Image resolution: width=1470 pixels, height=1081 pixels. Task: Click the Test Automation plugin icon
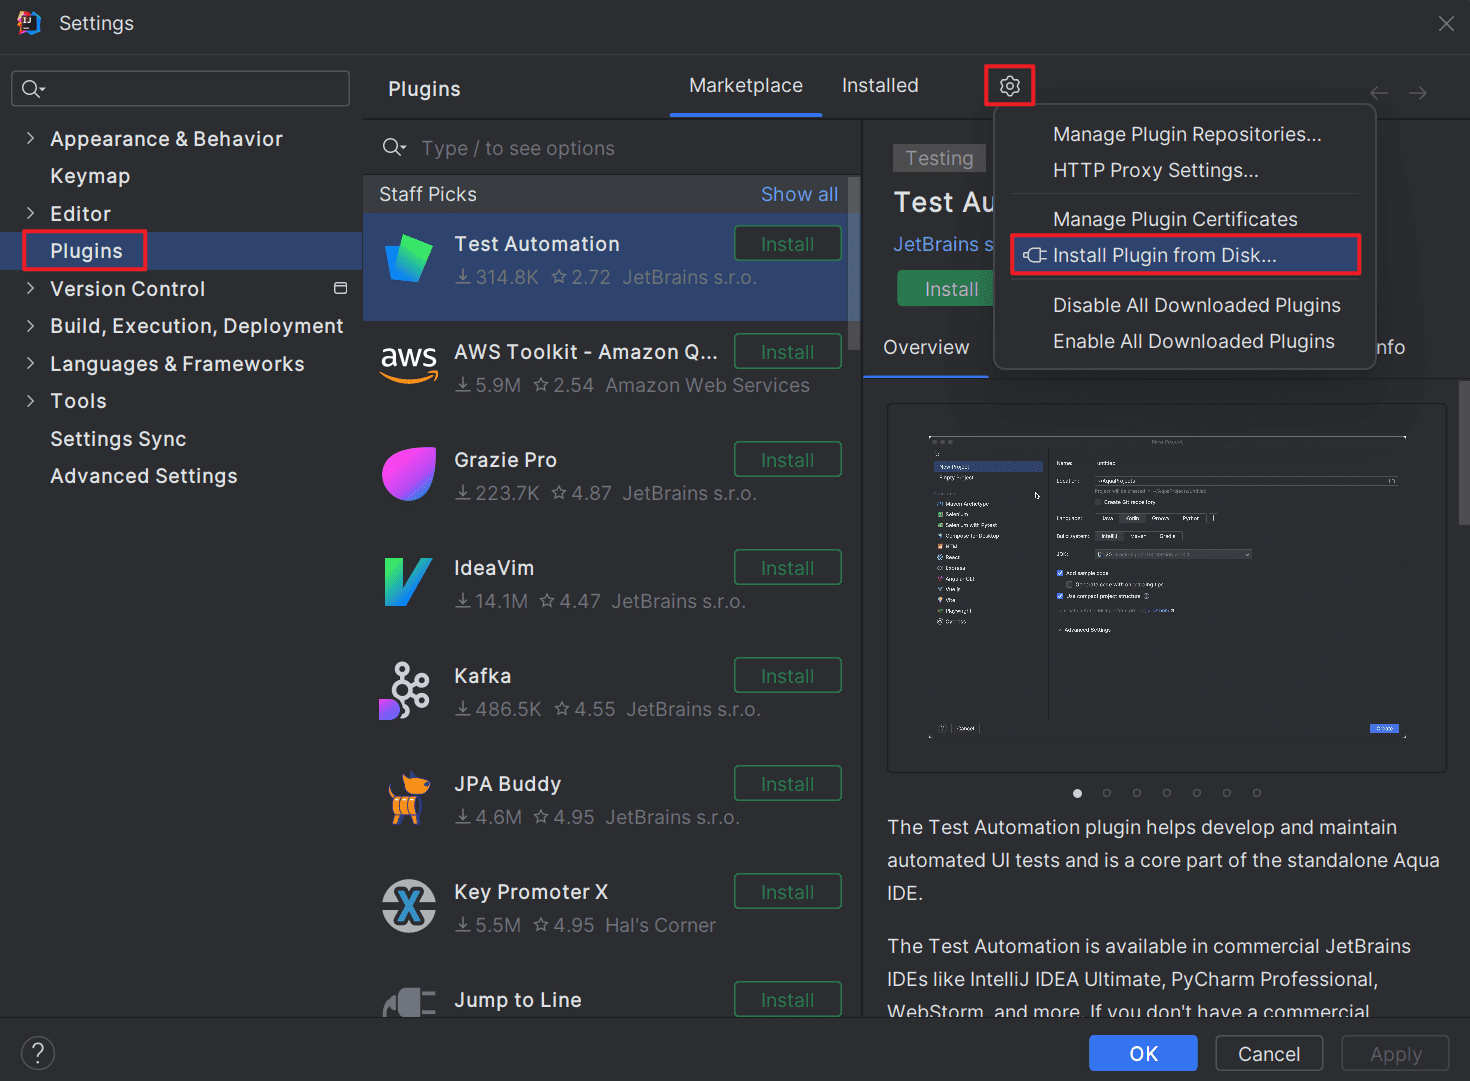point(409,260)
